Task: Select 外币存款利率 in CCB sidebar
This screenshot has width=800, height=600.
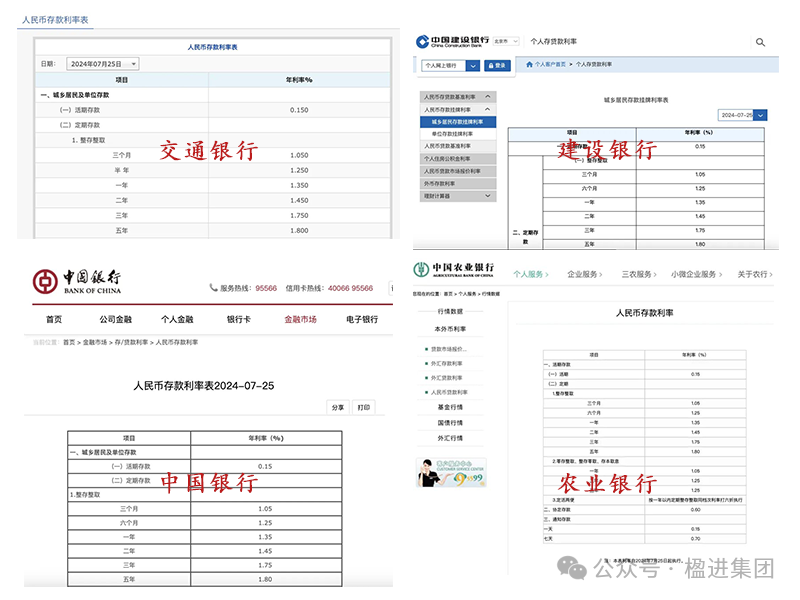Action: (x=458, y=183)
